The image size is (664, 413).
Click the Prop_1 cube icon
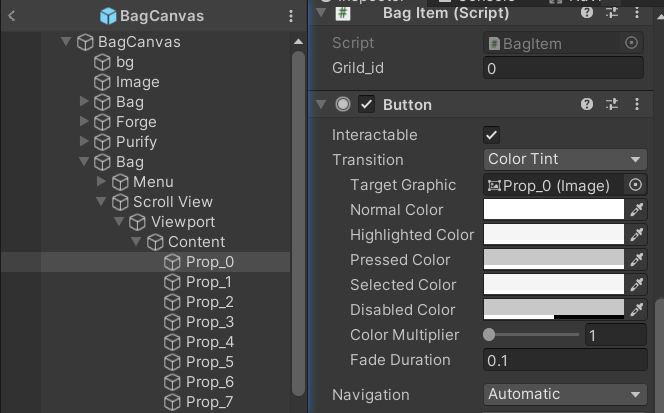(172, 282)
